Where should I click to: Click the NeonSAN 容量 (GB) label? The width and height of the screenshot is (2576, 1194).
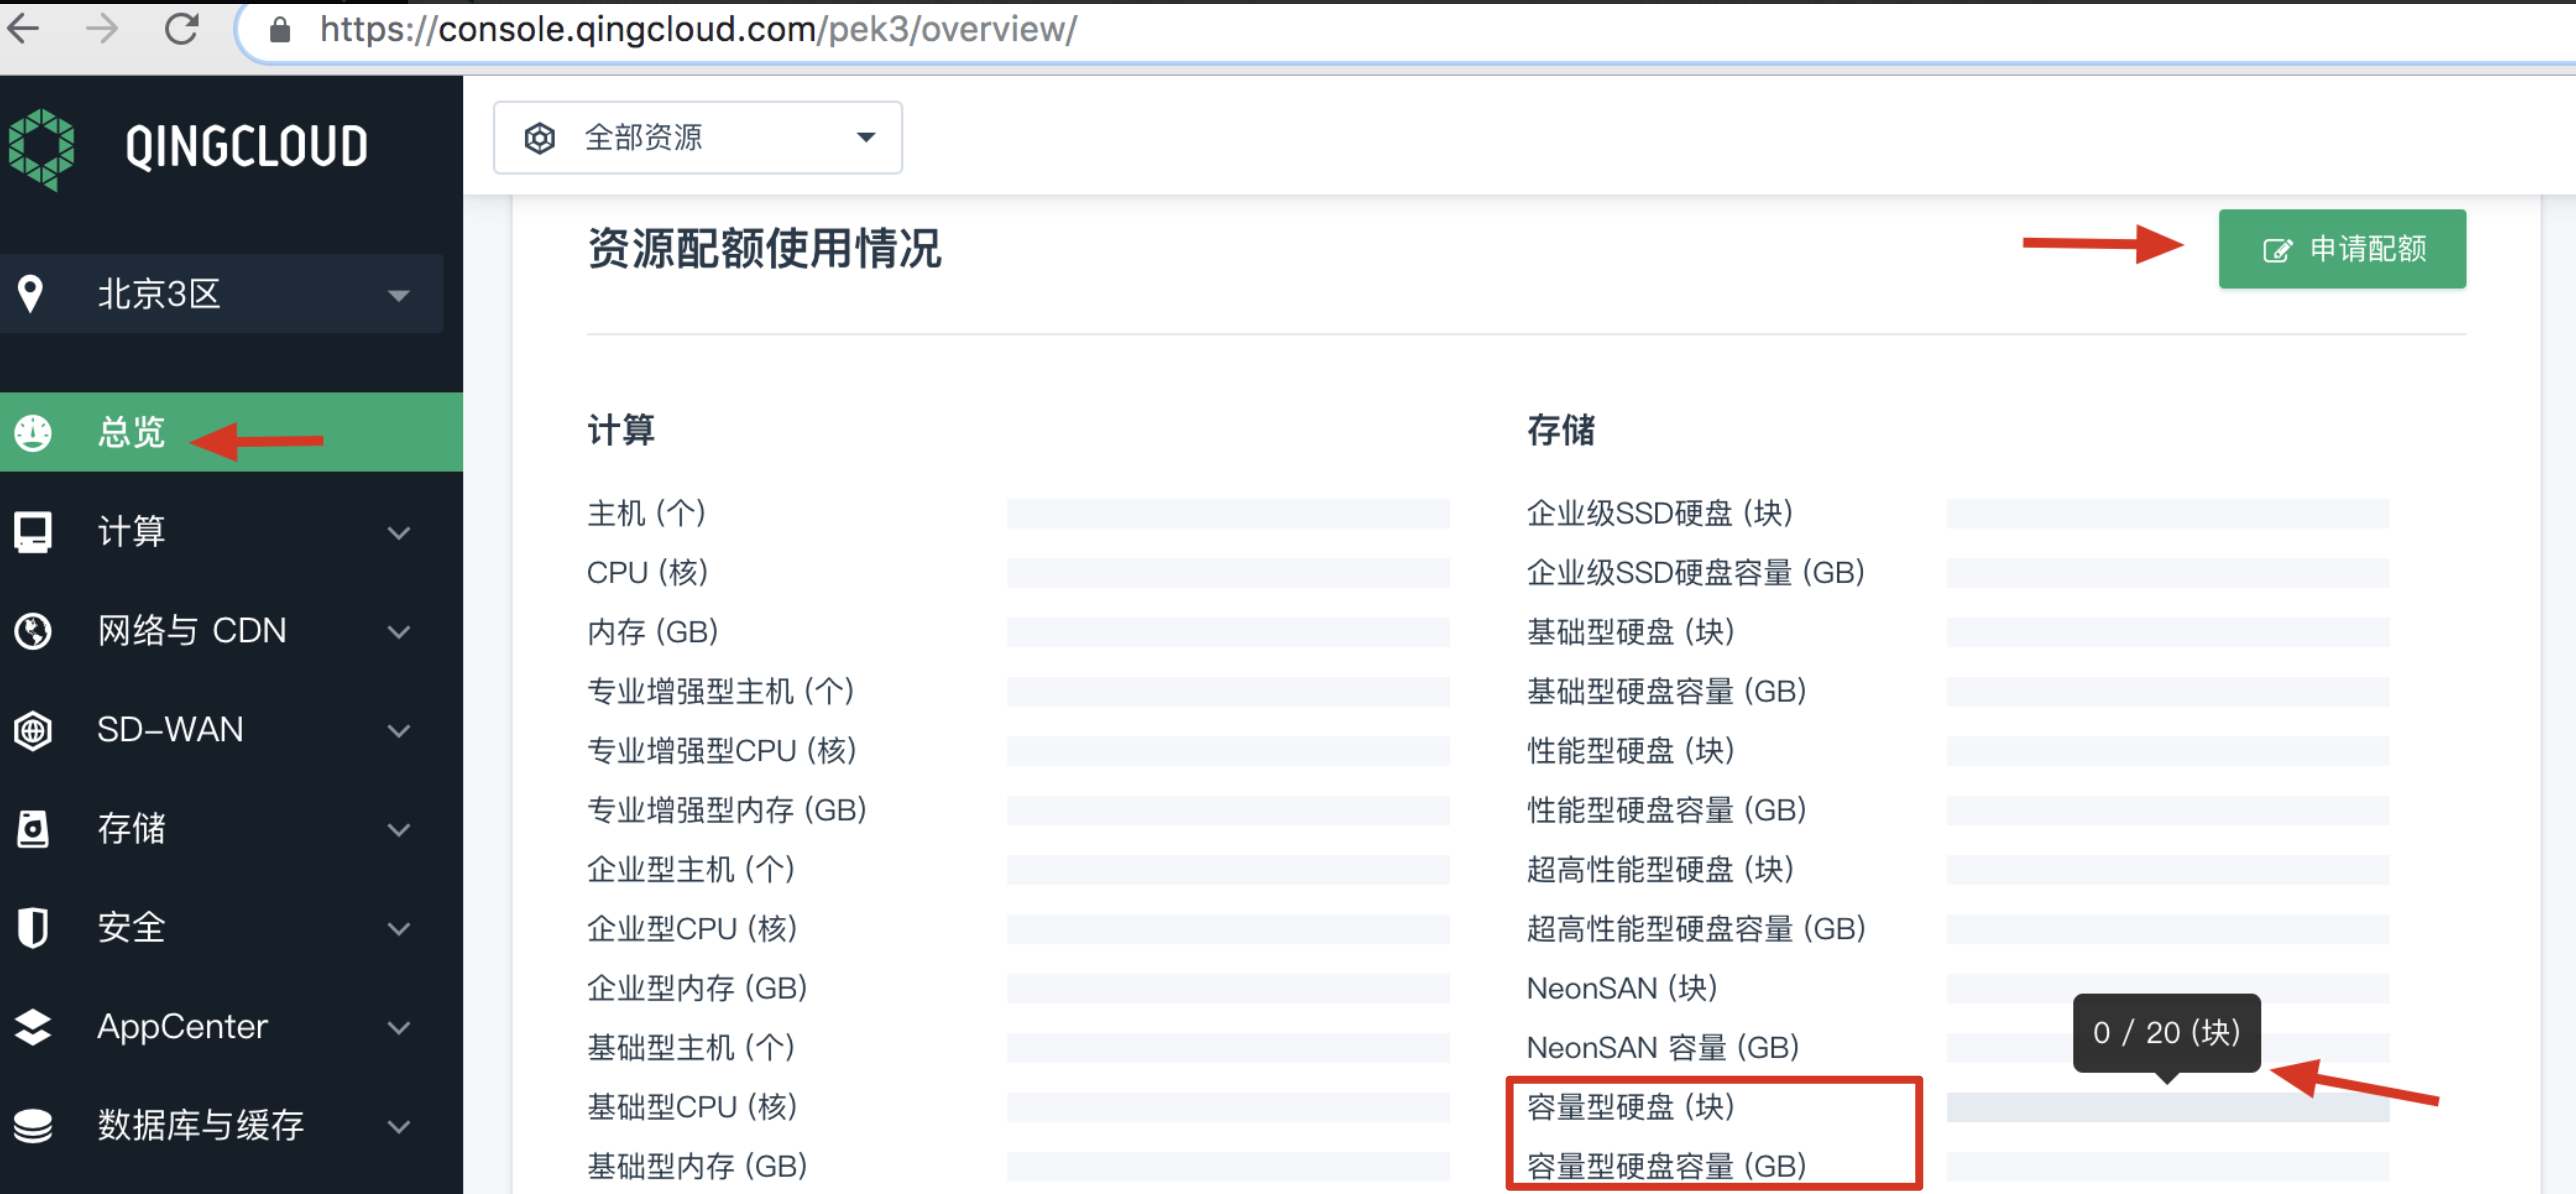pos(1663,1048)
